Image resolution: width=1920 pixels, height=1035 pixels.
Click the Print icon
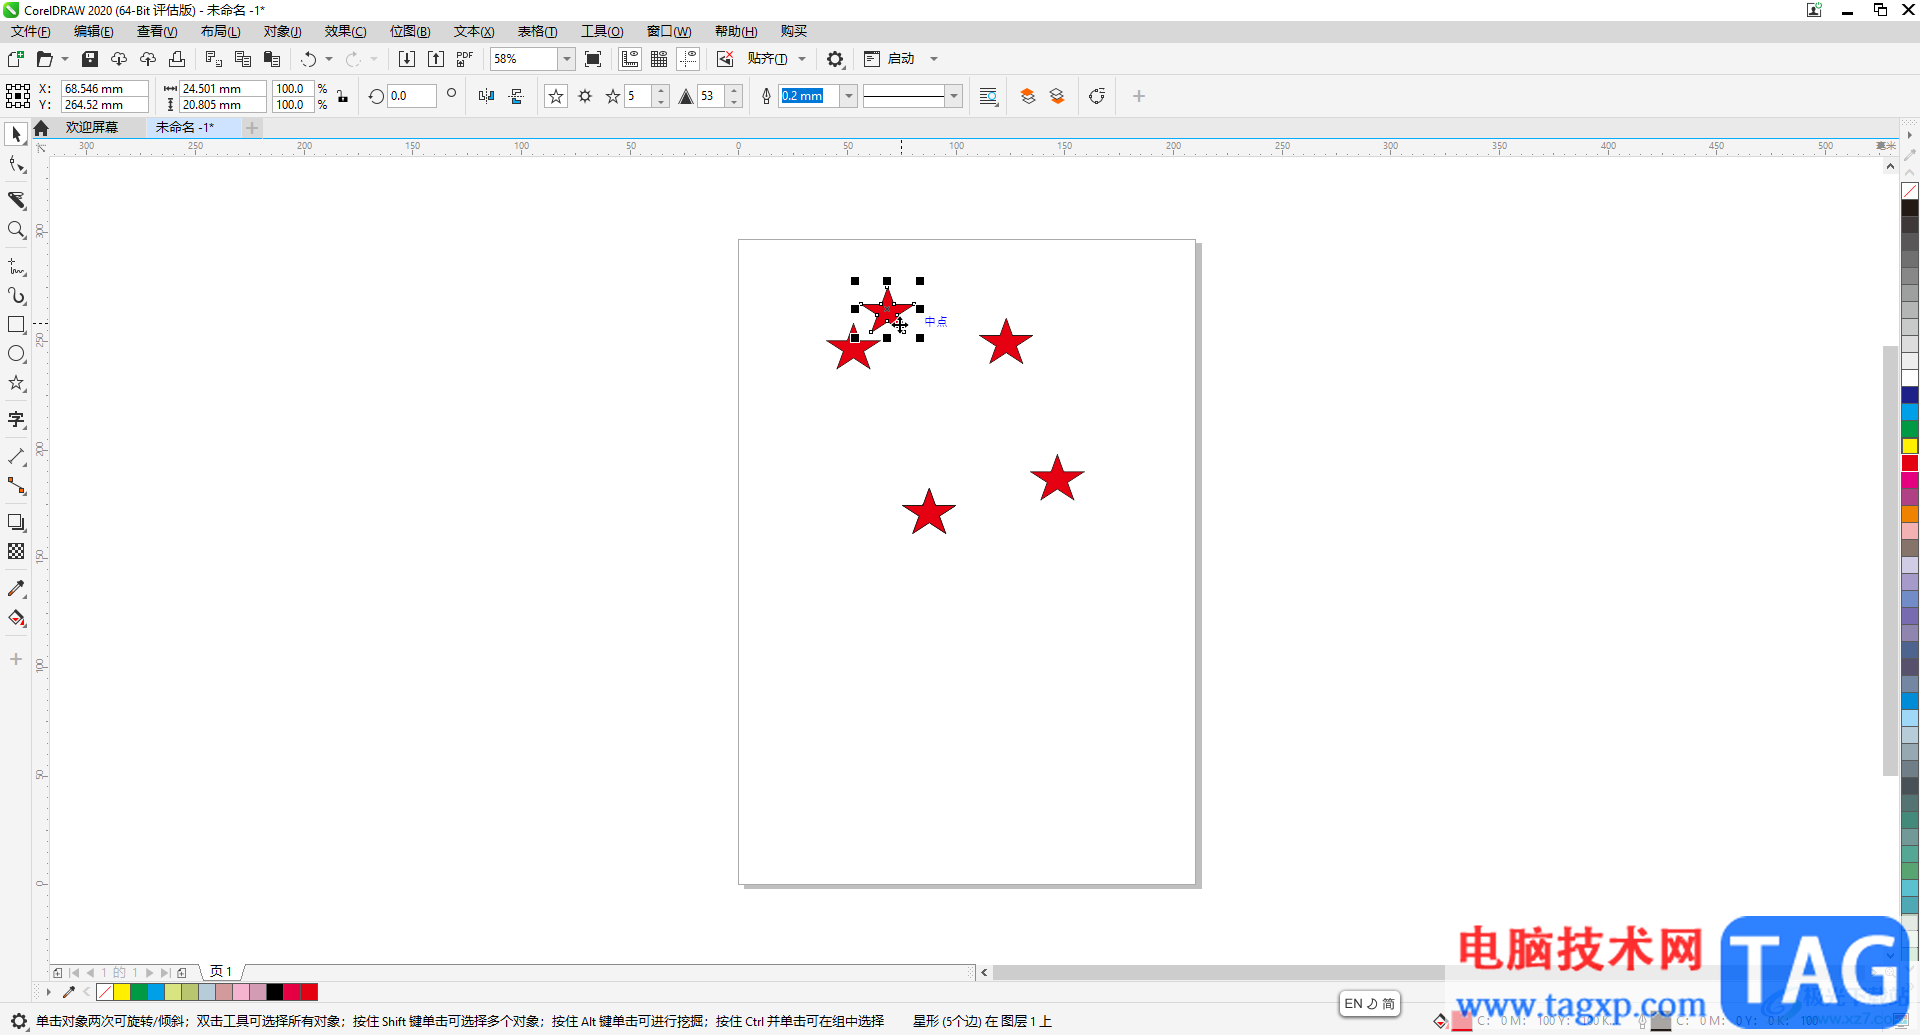[x=177, y=59]
